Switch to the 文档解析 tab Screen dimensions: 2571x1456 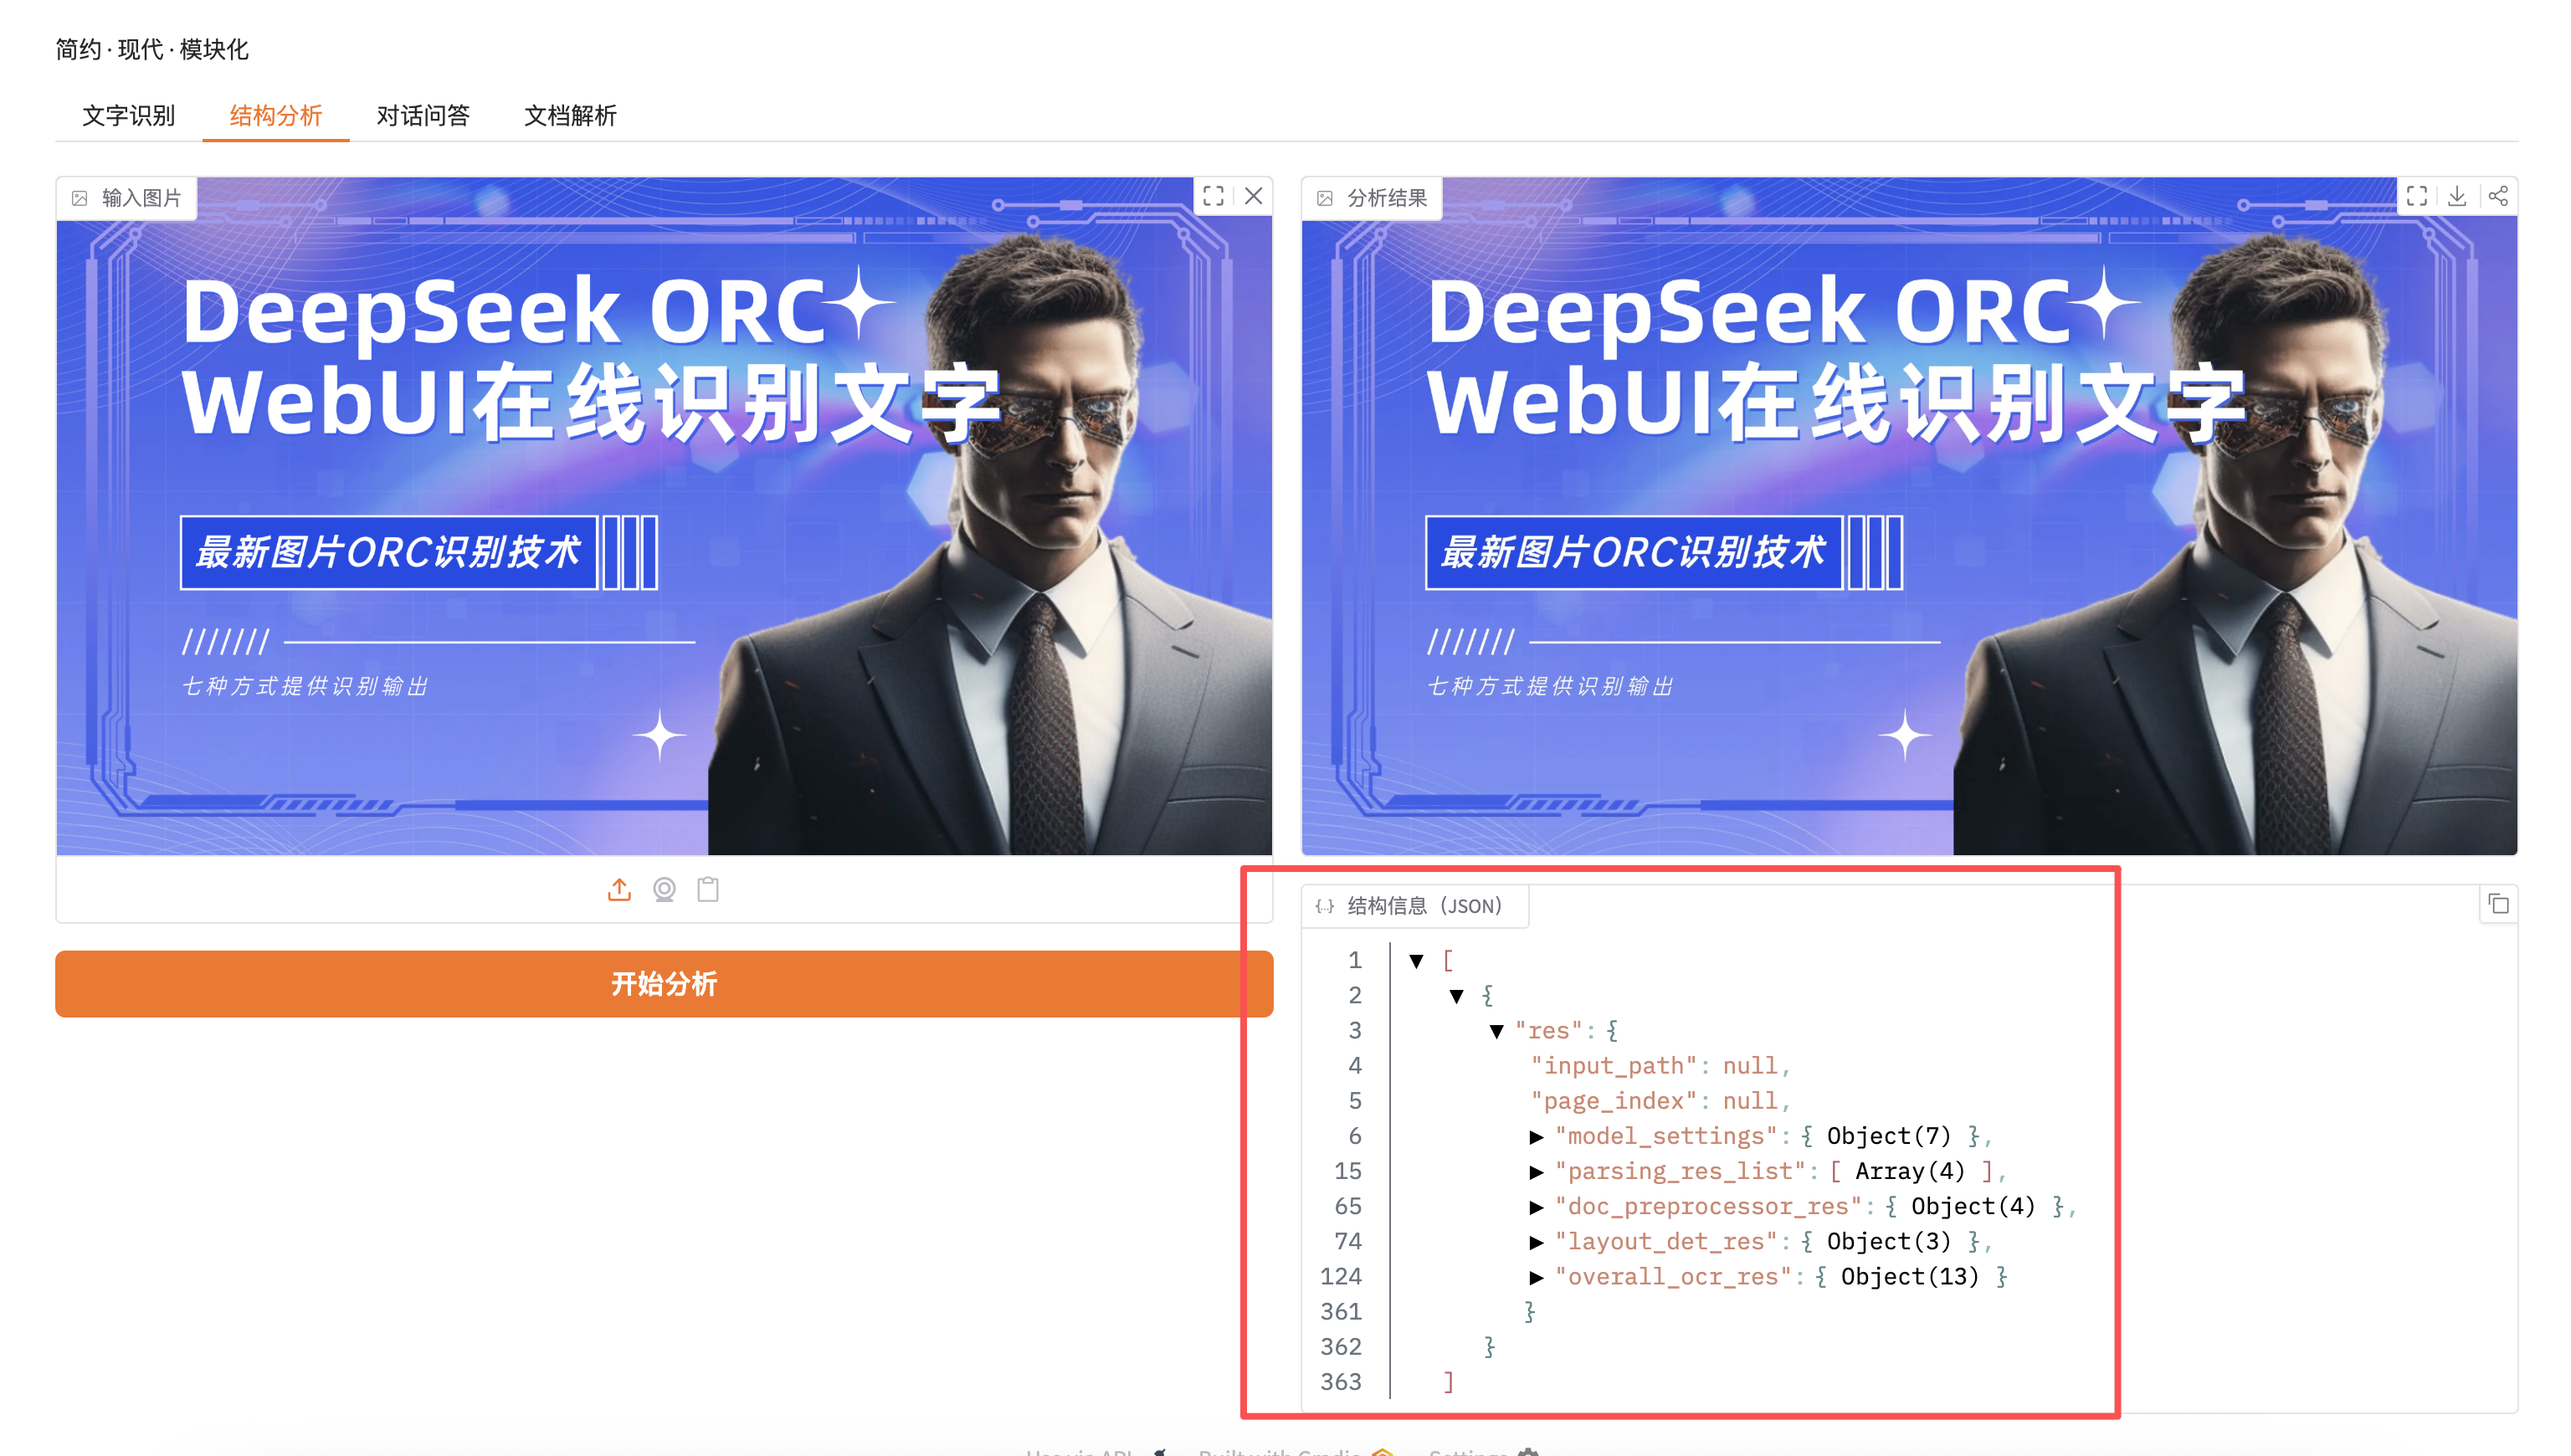(570, 116)
